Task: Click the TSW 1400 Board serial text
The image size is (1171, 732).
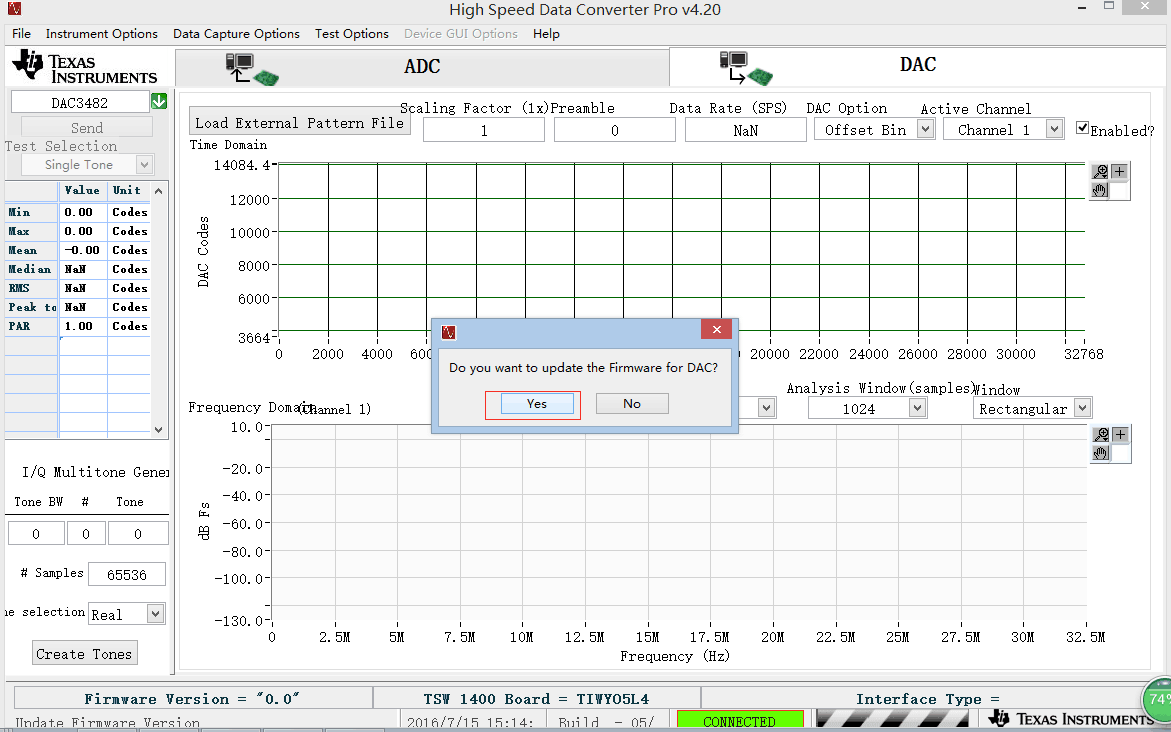Action: point(536,699)
